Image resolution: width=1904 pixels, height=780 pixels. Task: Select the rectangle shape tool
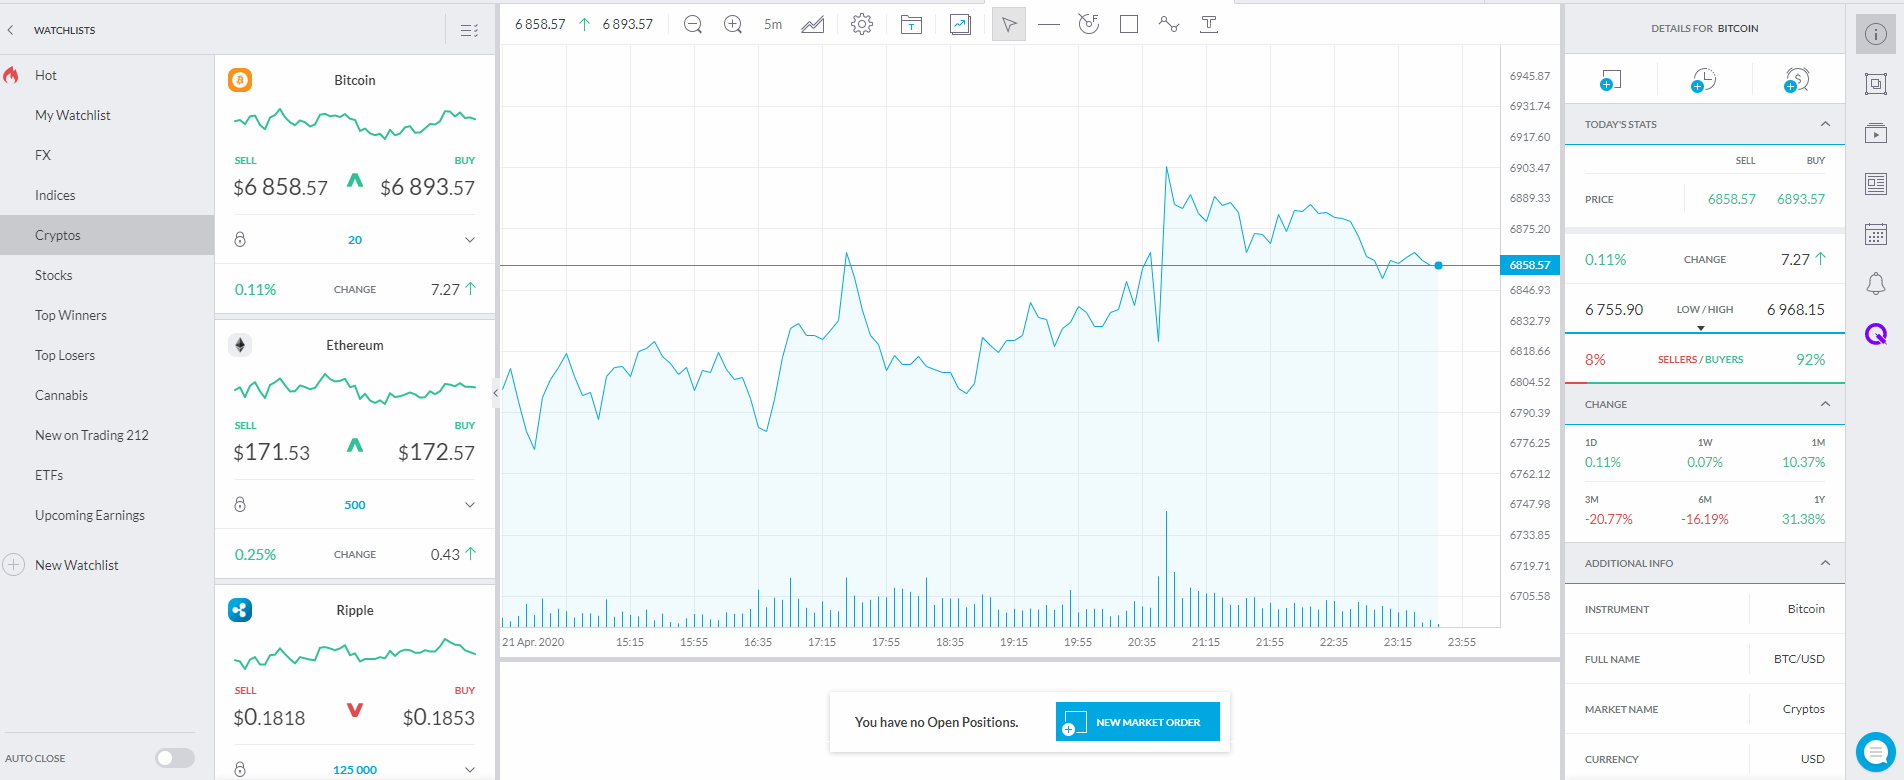point(1129,24)
